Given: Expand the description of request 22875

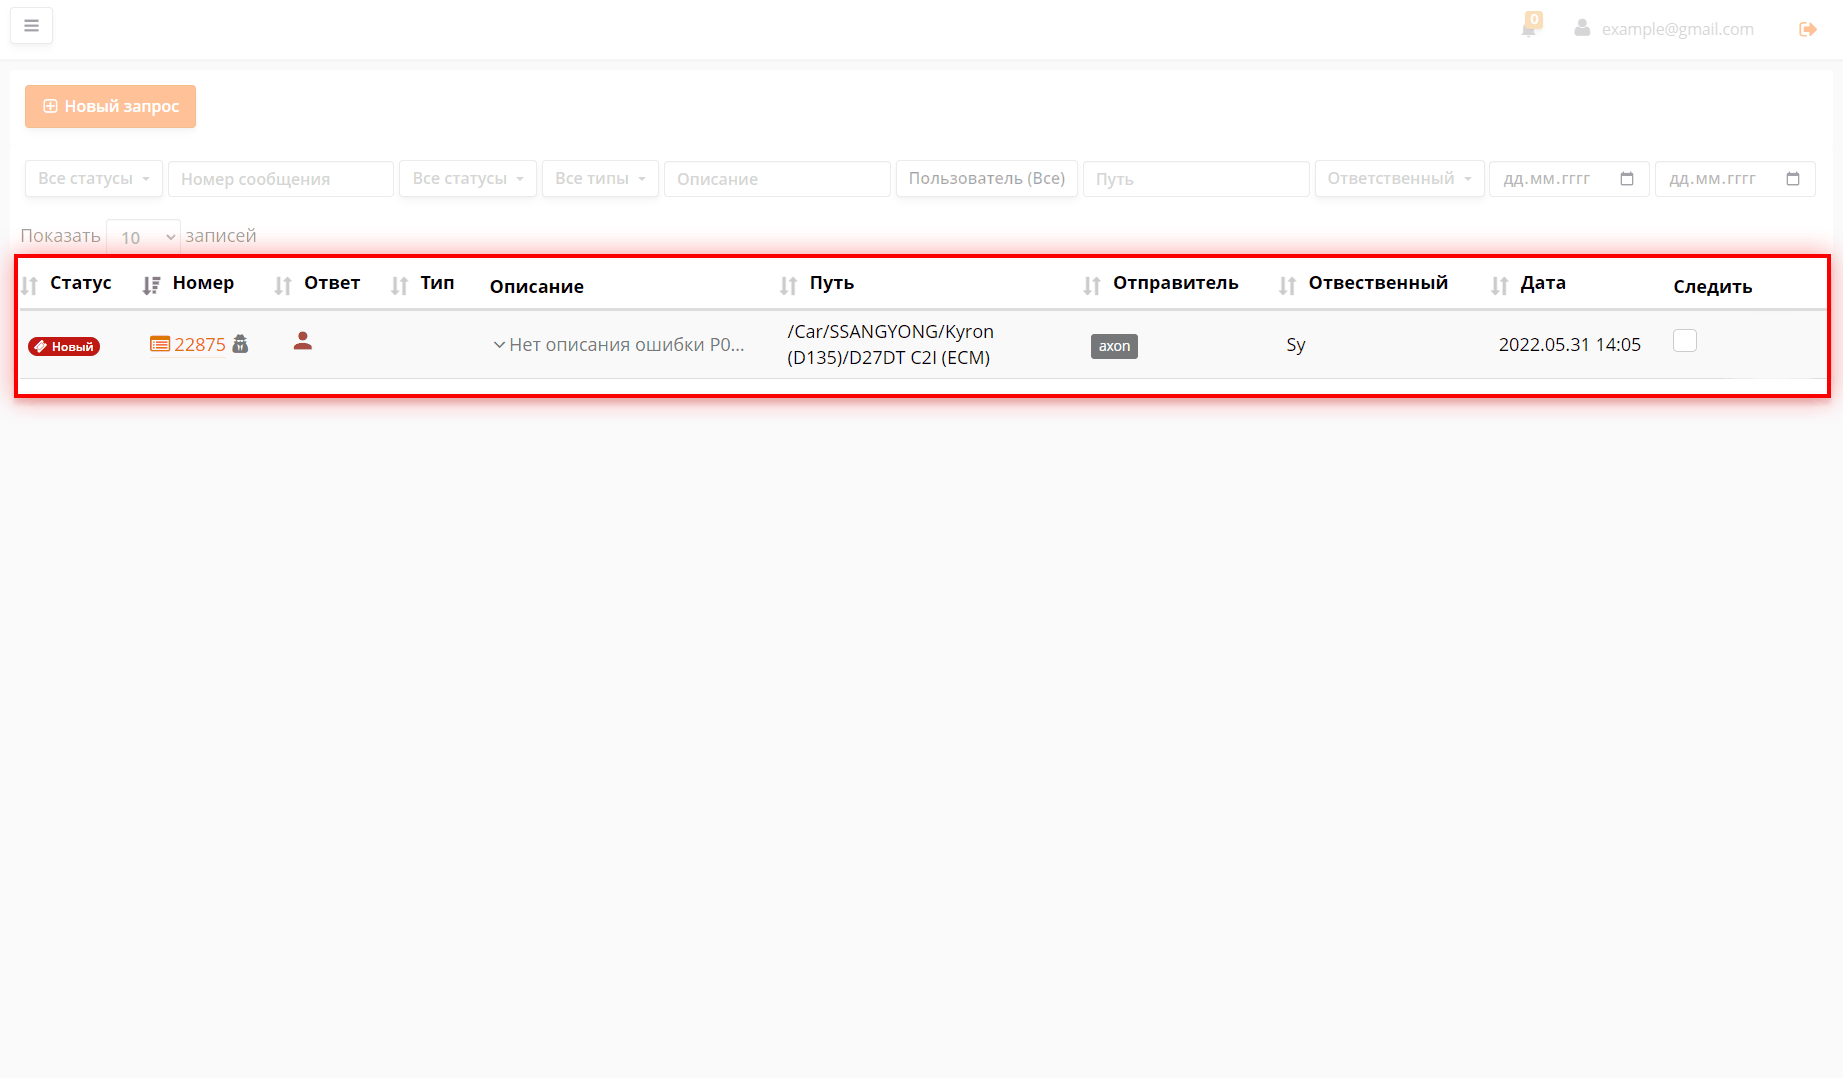Looking at the screenshot, I should [499, 345].
